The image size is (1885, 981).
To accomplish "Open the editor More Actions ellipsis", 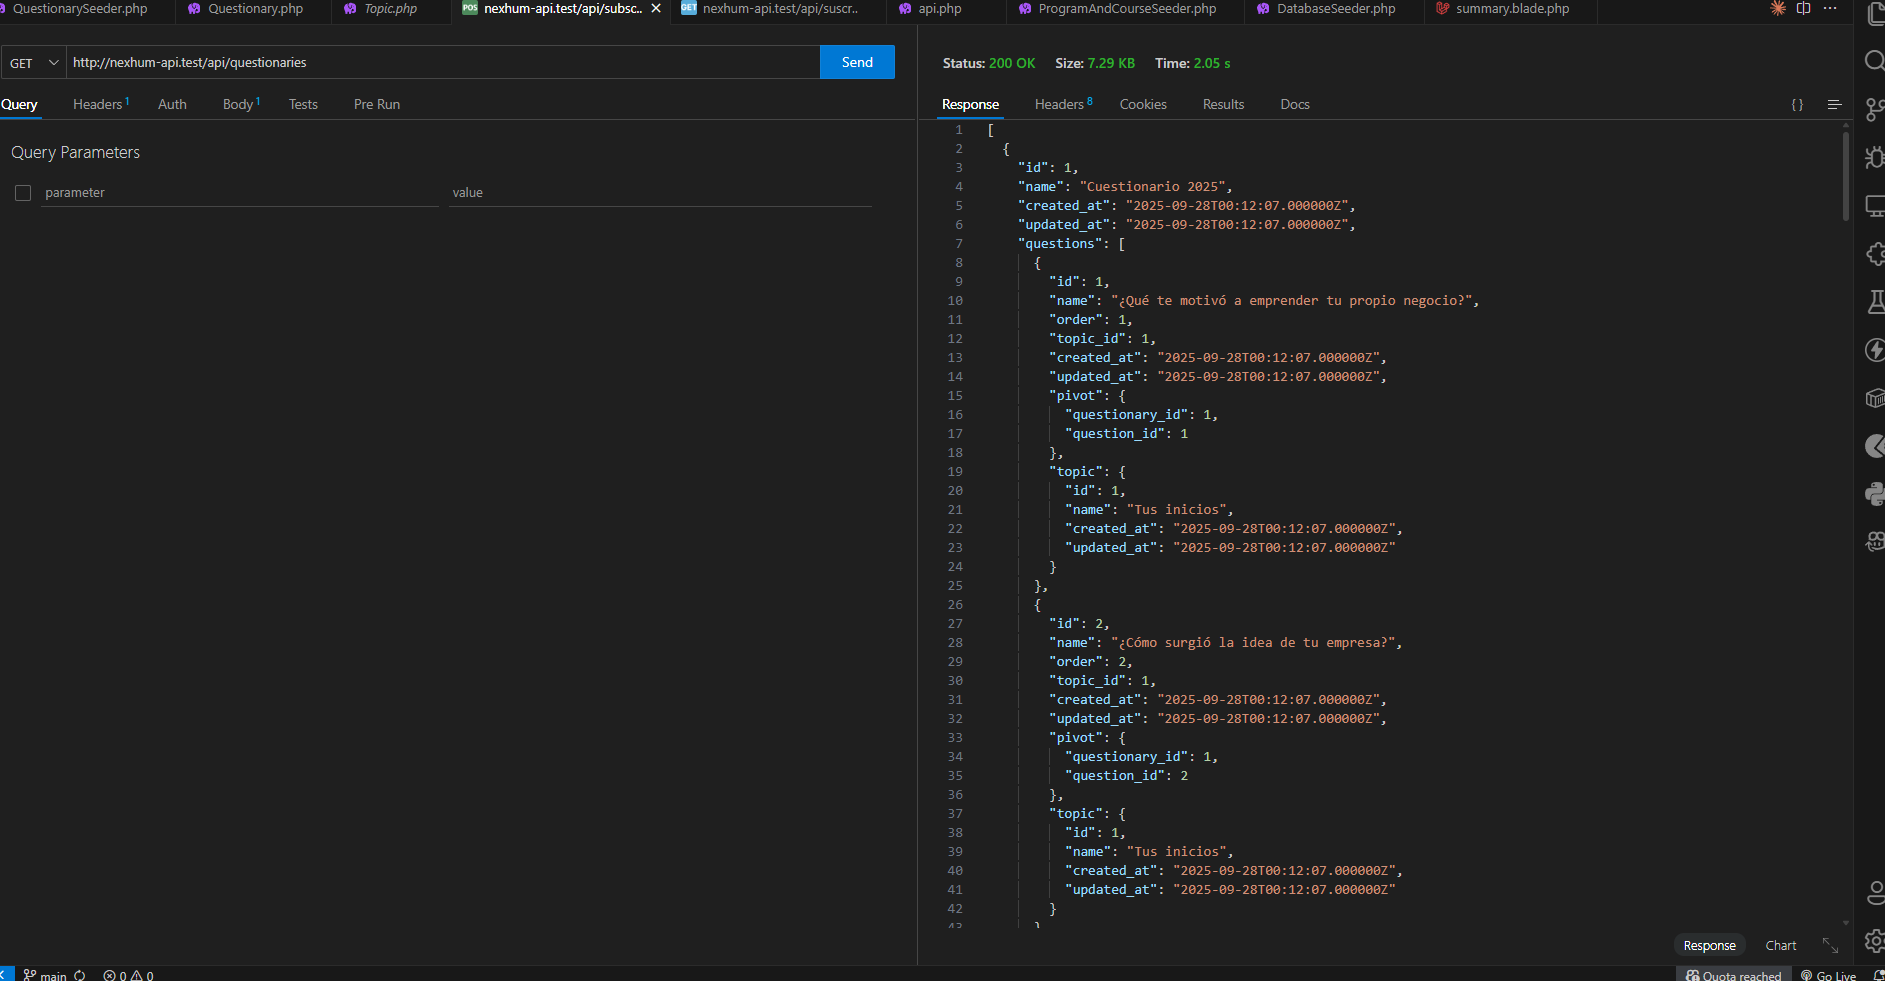I will pos(1830,9).
